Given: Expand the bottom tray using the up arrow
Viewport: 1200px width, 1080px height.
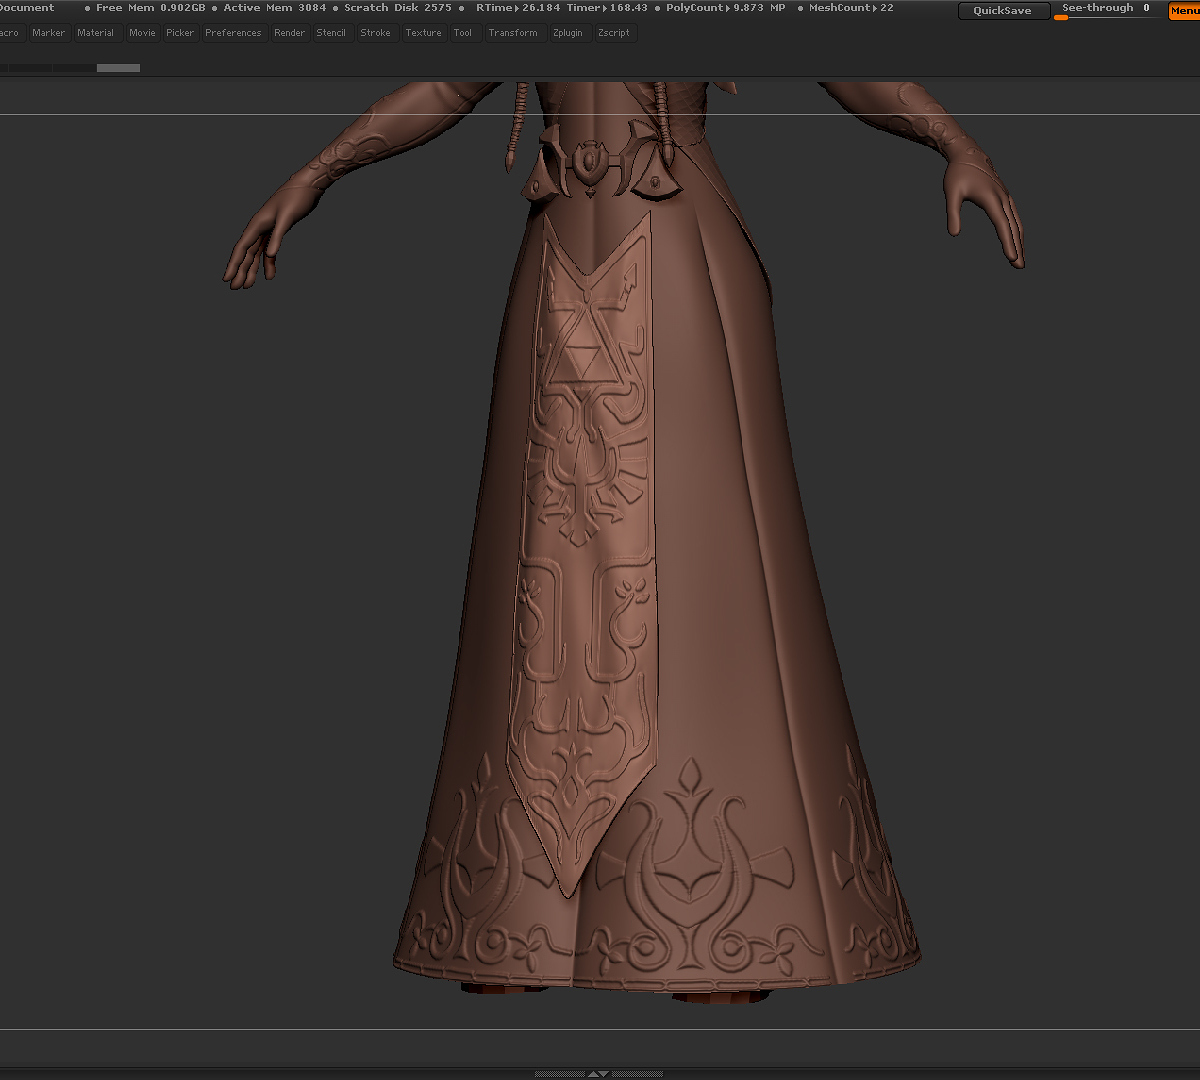Looking at the screenshot, I should 592,1074.
